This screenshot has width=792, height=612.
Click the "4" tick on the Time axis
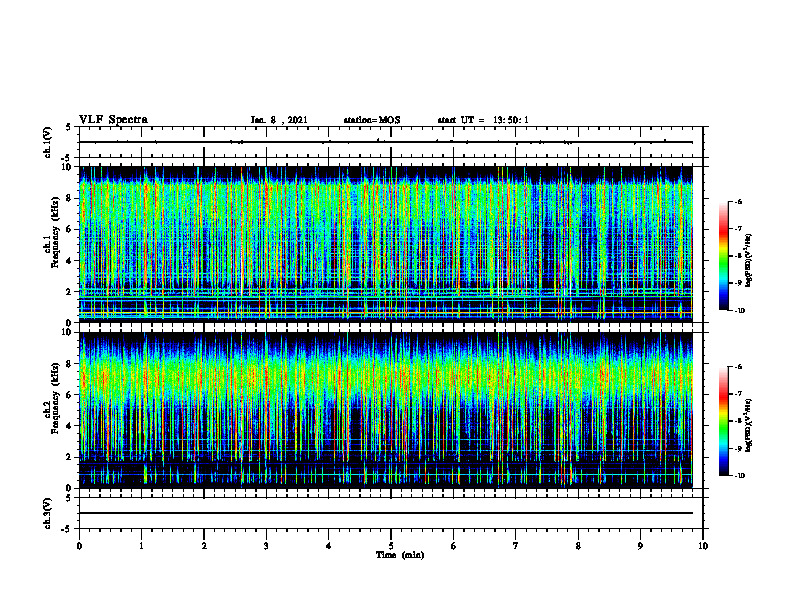pyautogui.click(x=329, y=546)
